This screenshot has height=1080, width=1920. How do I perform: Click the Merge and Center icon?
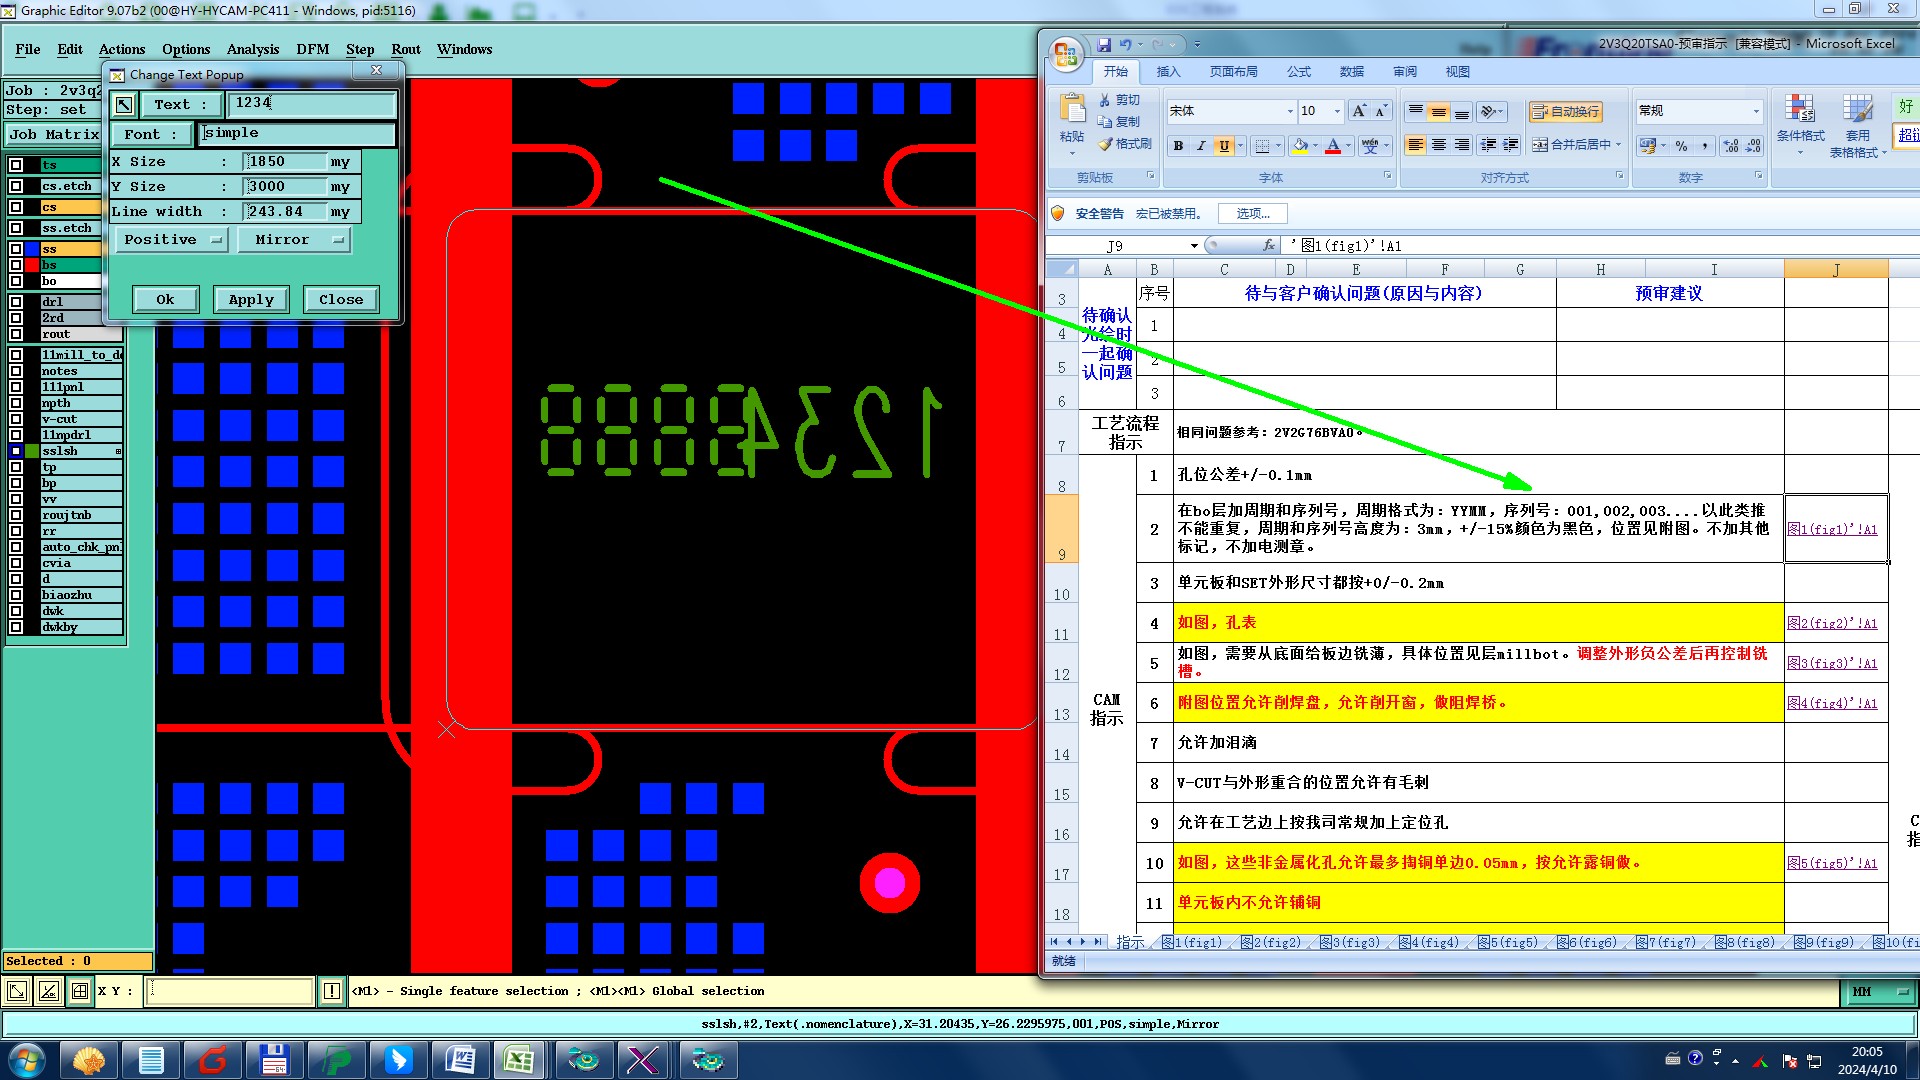(x=1540, y=145)
